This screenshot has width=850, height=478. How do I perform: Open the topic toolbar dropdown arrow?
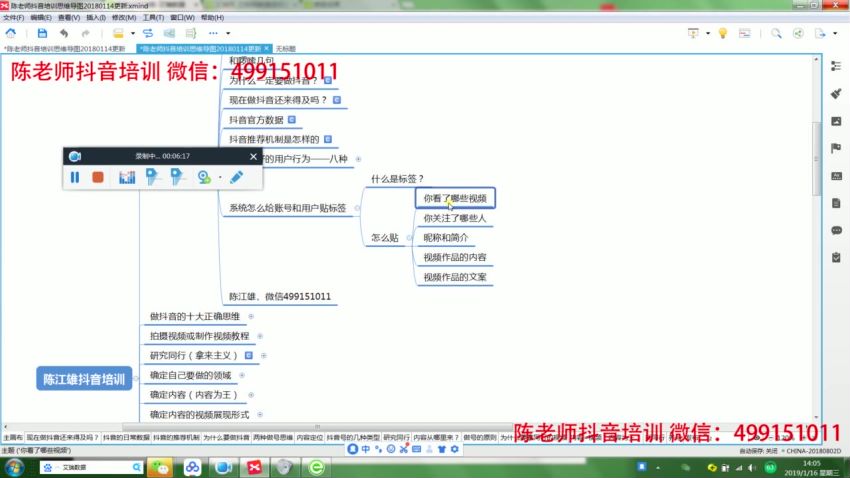click(132, 34)
